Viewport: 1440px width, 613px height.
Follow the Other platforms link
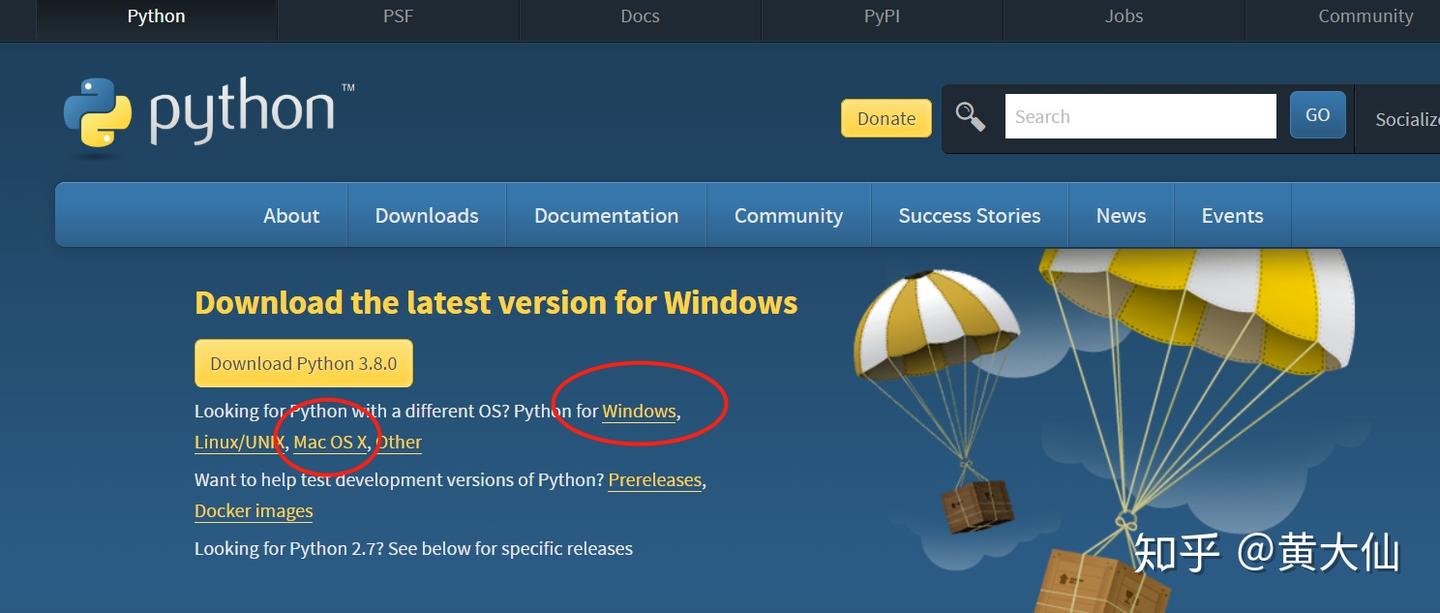399,442
